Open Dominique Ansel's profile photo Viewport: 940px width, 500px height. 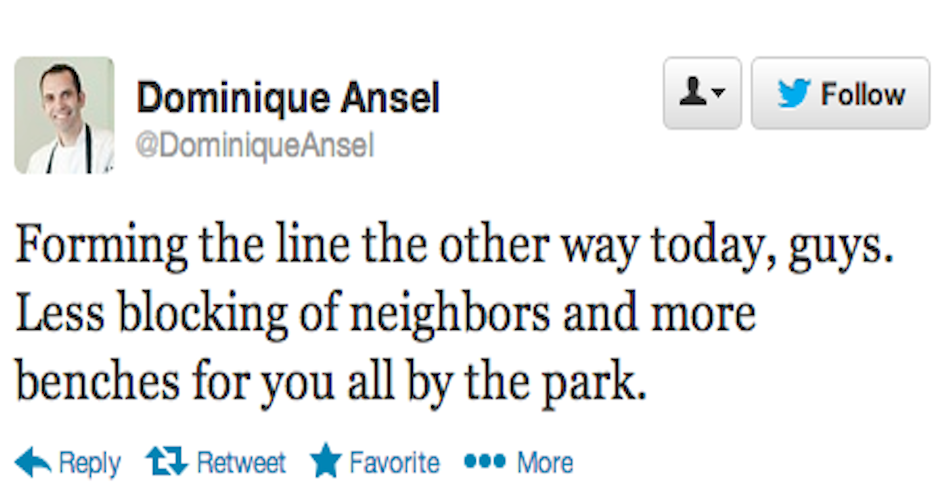tap(64, 115)
